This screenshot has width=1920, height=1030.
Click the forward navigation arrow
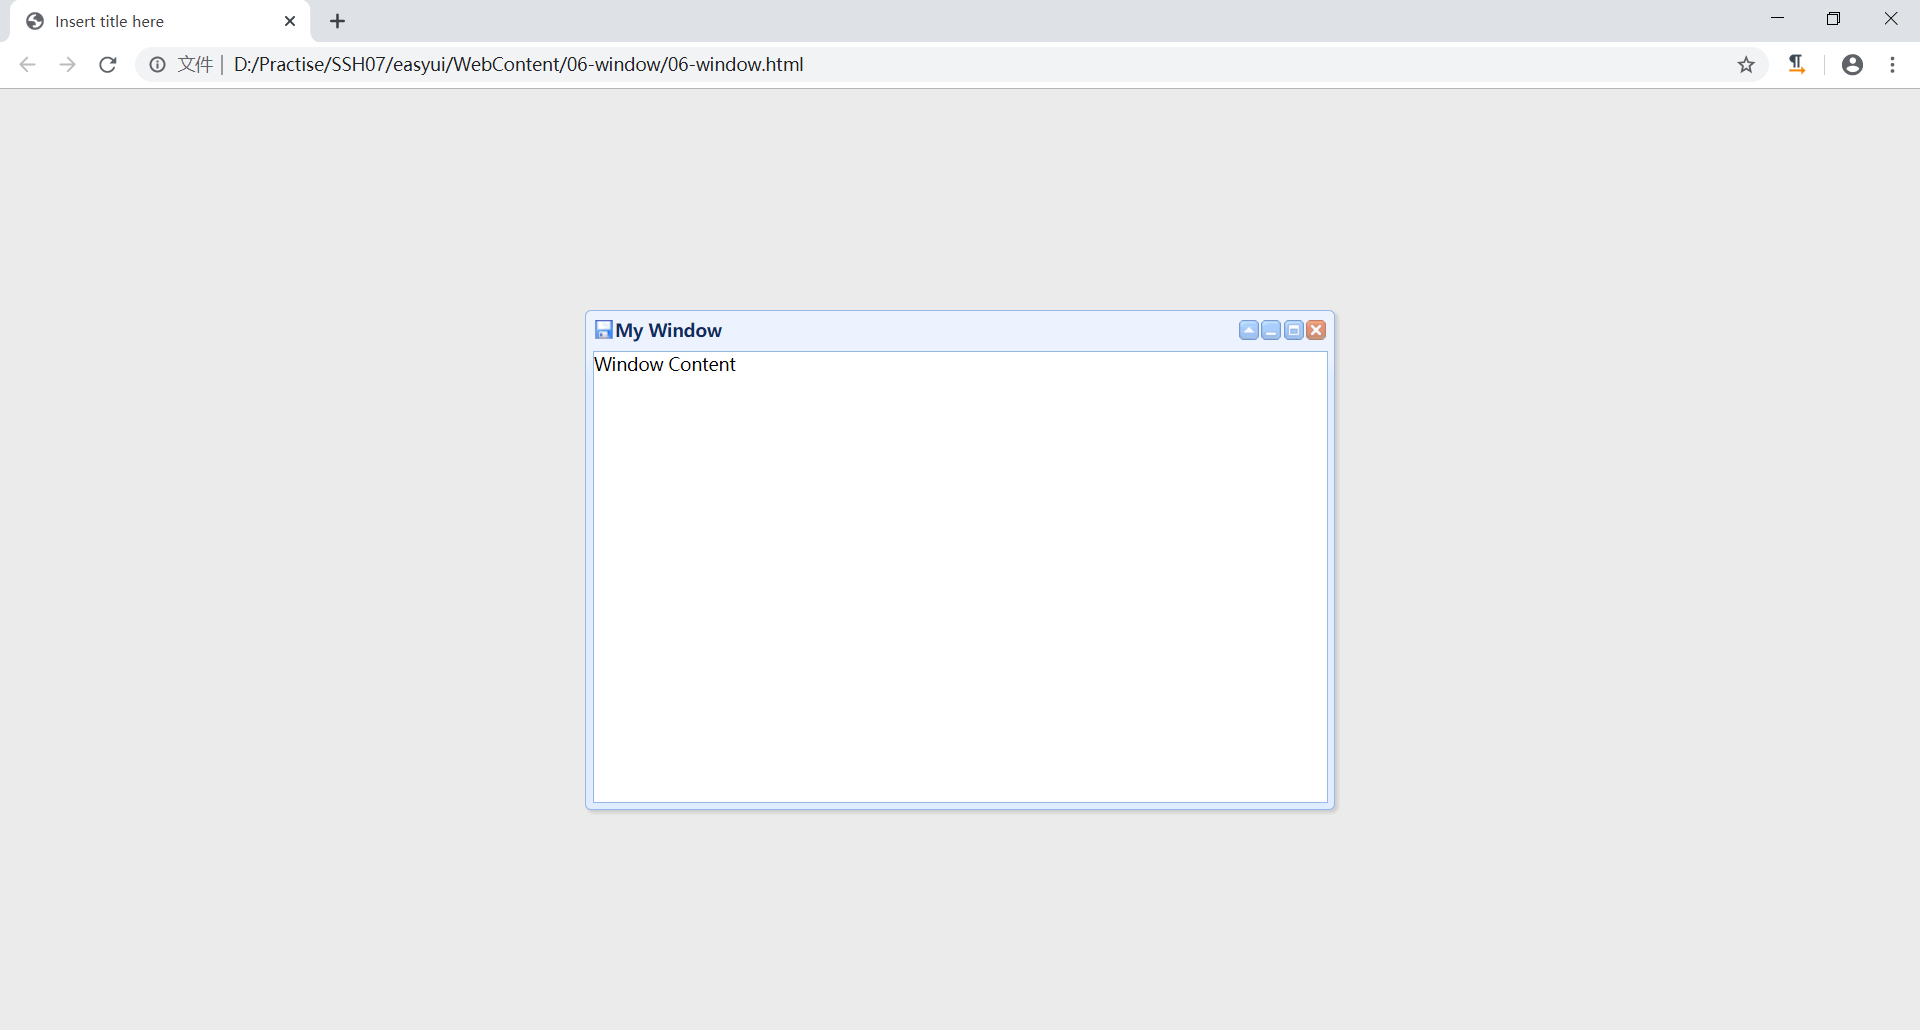67,64
